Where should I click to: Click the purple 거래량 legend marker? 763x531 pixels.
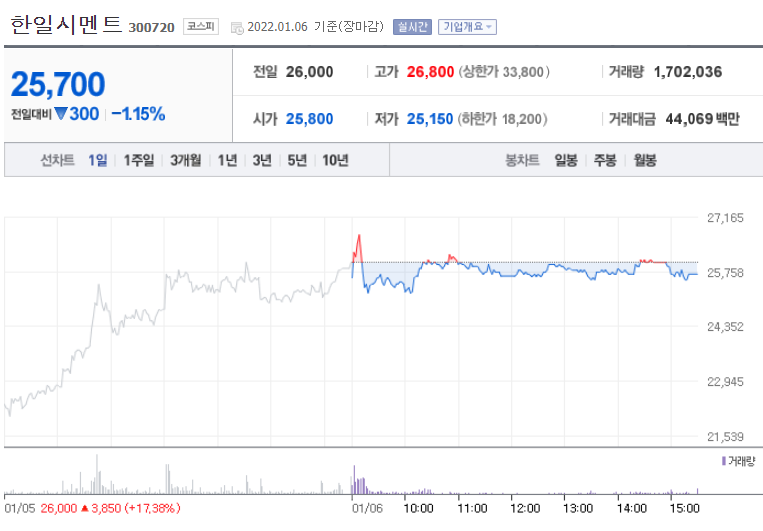(724, 460)
